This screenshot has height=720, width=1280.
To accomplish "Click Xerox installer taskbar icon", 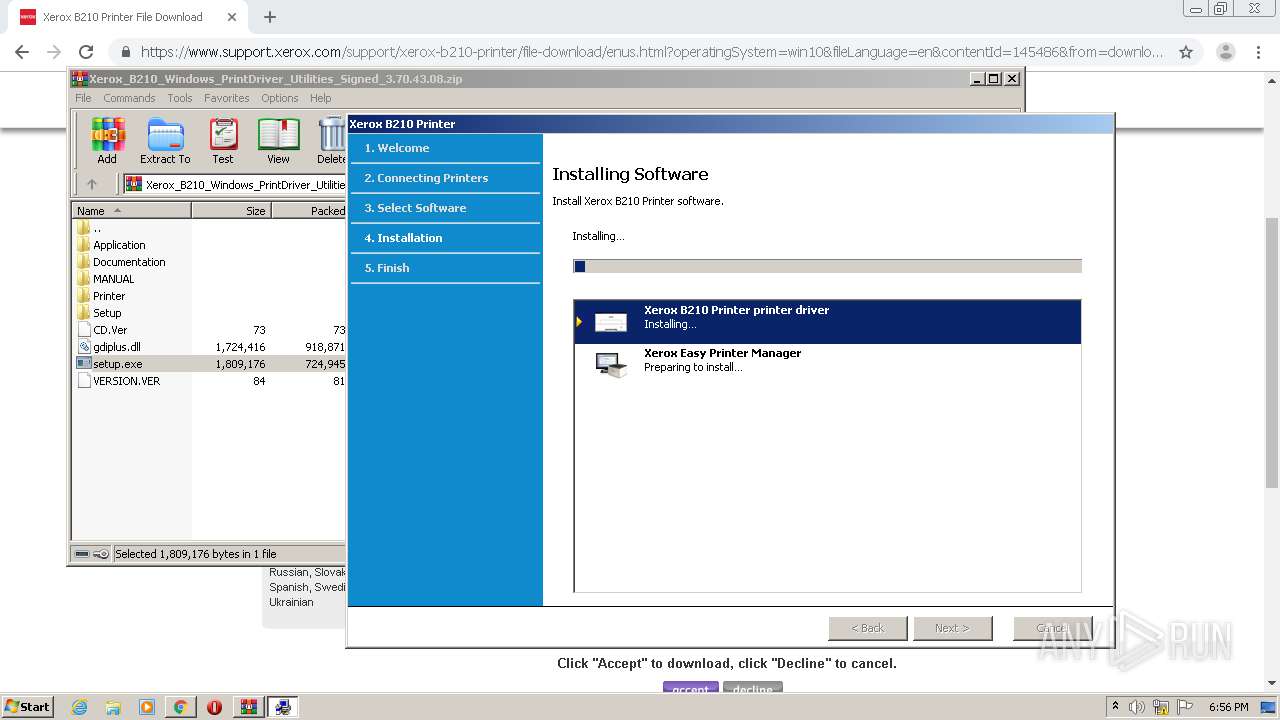I will point(283,707).
